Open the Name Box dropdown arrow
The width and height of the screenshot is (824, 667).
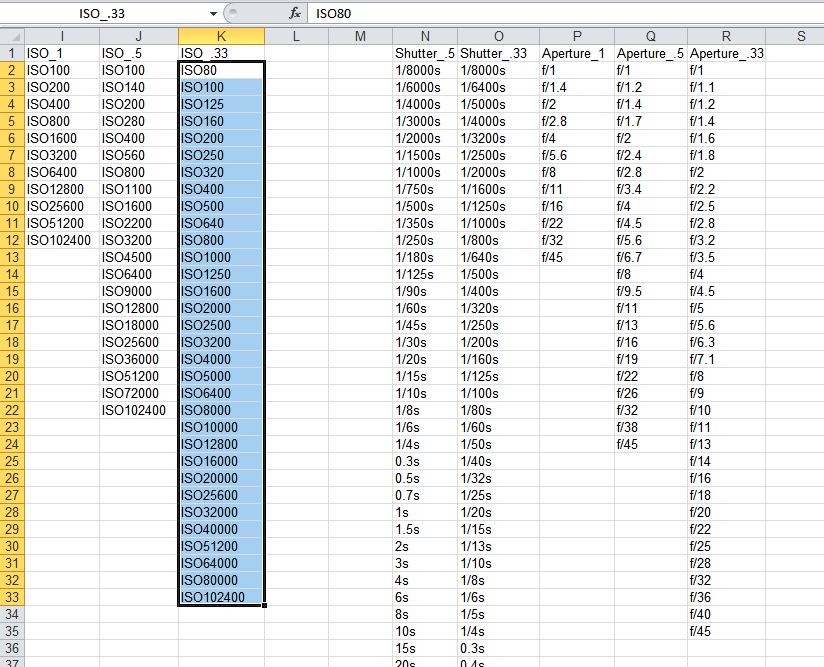(213, 14)
